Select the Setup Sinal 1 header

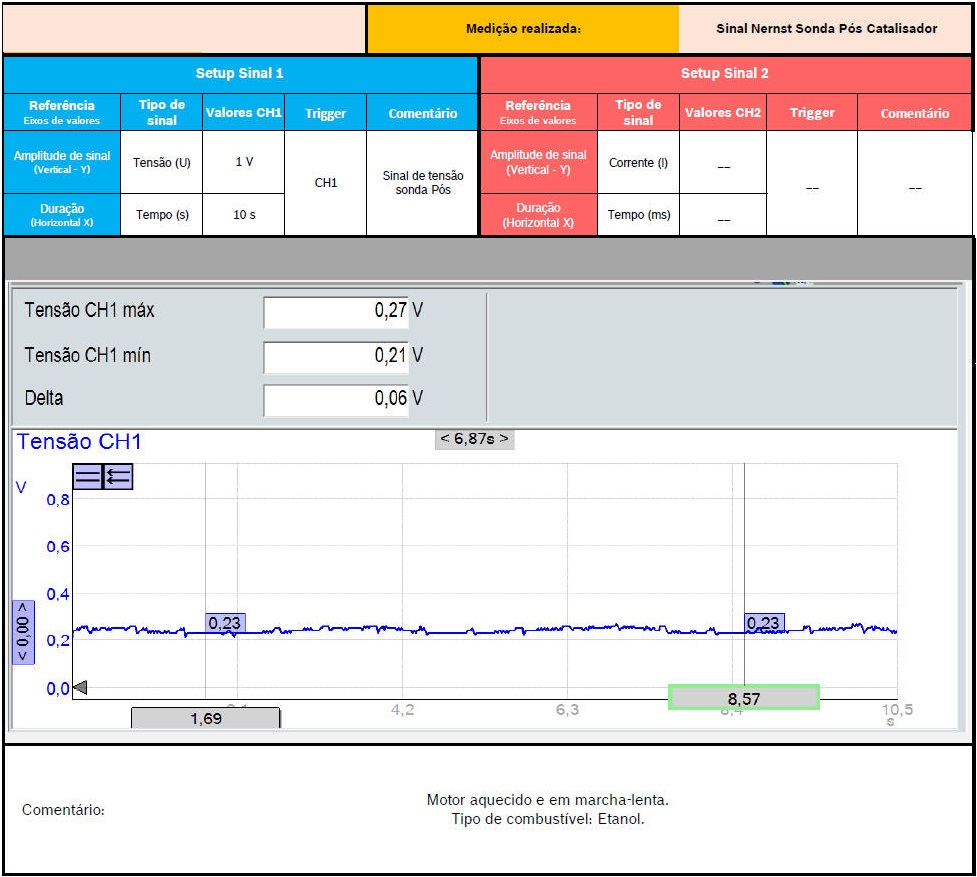pos(240,74)
